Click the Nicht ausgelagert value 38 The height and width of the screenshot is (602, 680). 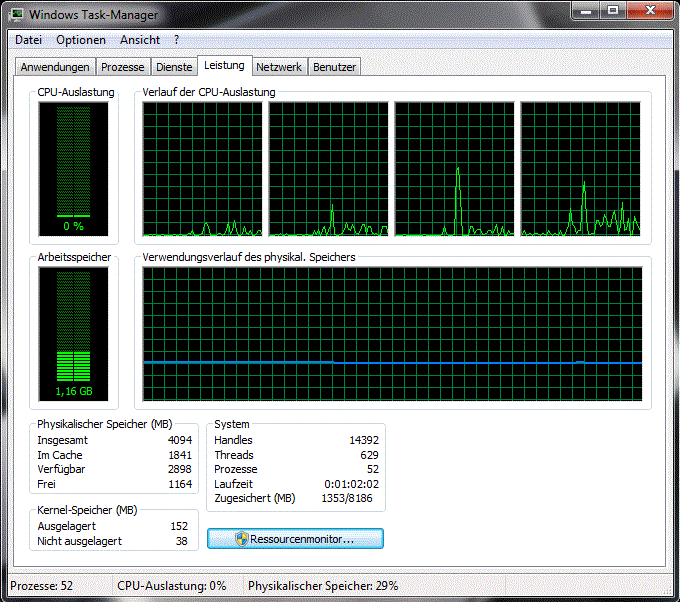click(181, 541)
